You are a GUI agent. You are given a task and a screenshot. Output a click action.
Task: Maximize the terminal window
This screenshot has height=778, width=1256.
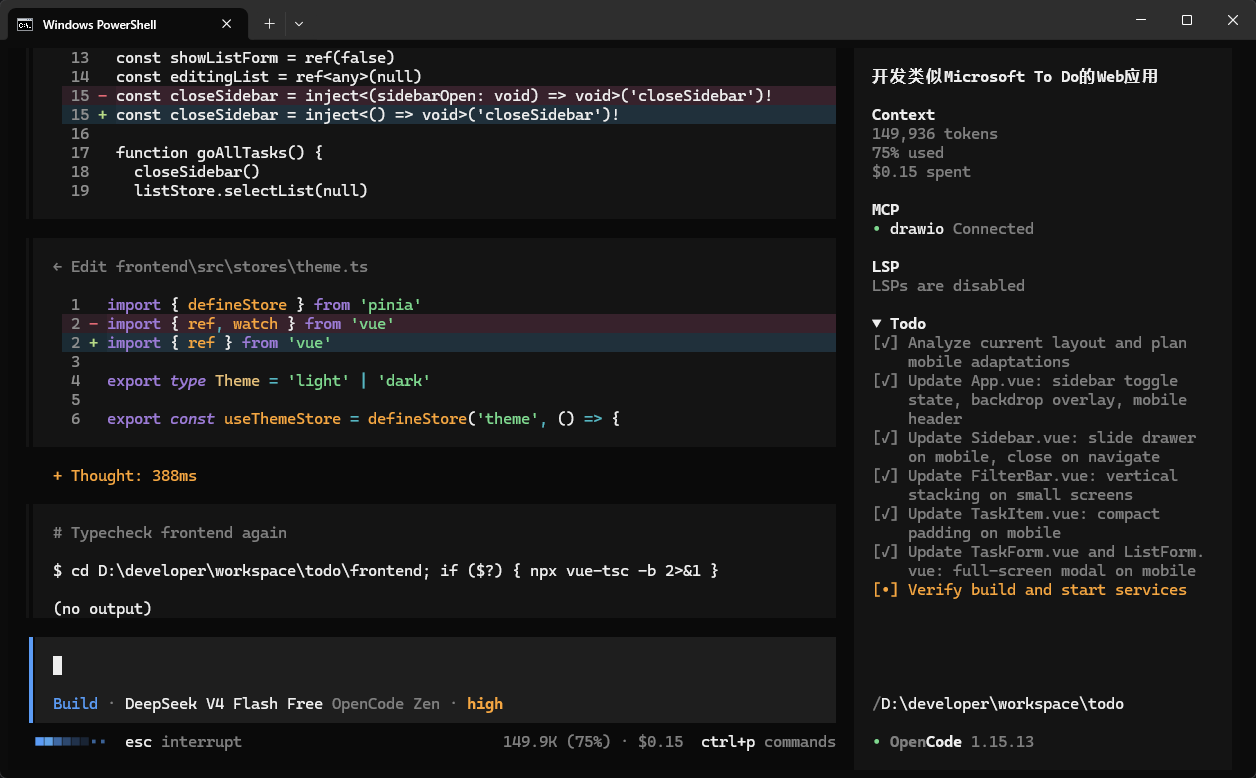click(1187, 20)
